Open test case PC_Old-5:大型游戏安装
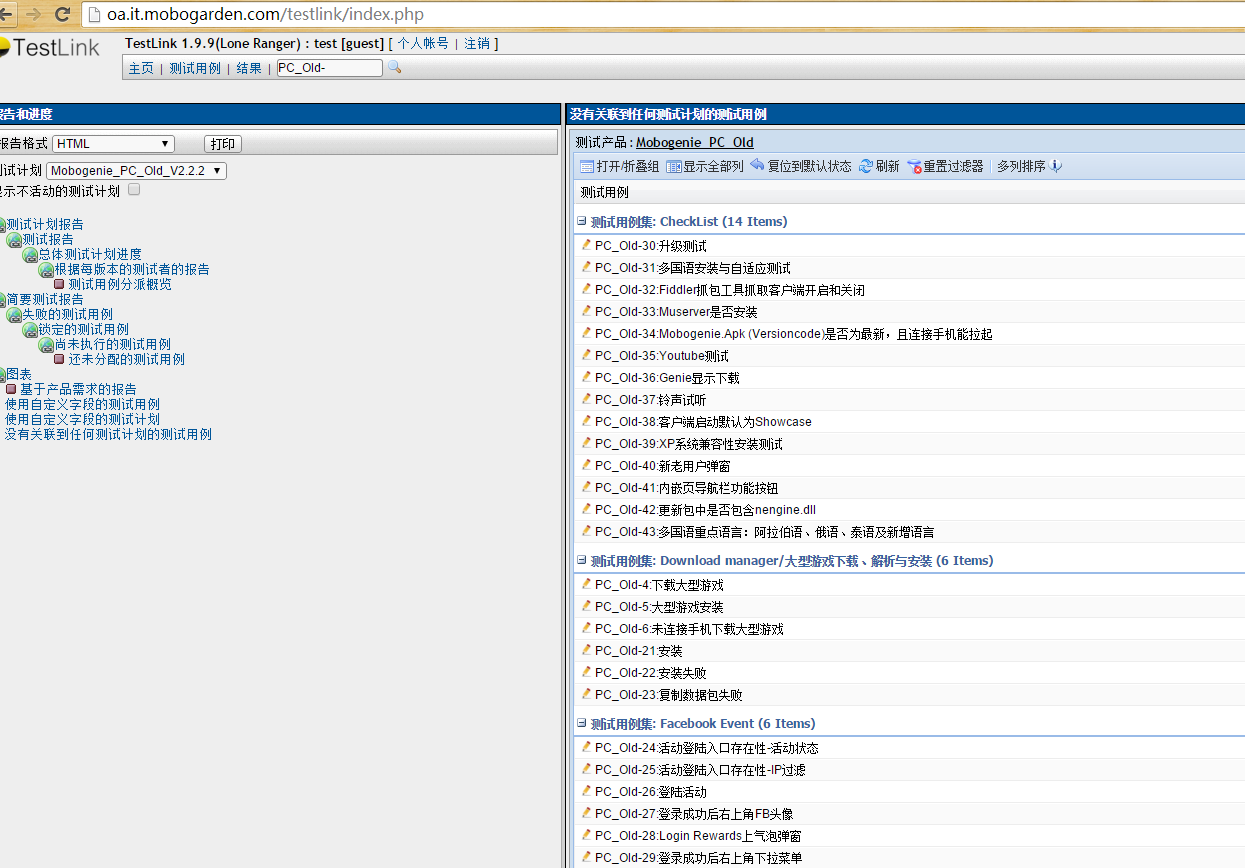The height and width of the screenshot is (868, 1245). click(x=659, y=607)
